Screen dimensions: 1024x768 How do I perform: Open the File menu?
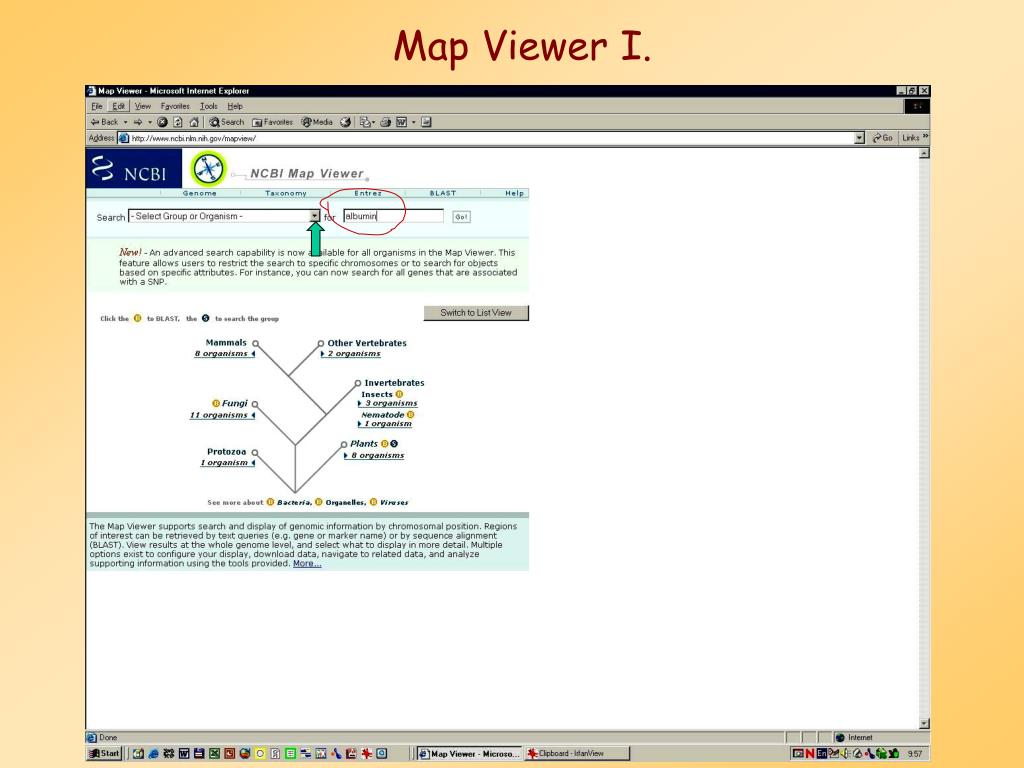[x=97, y=106]
